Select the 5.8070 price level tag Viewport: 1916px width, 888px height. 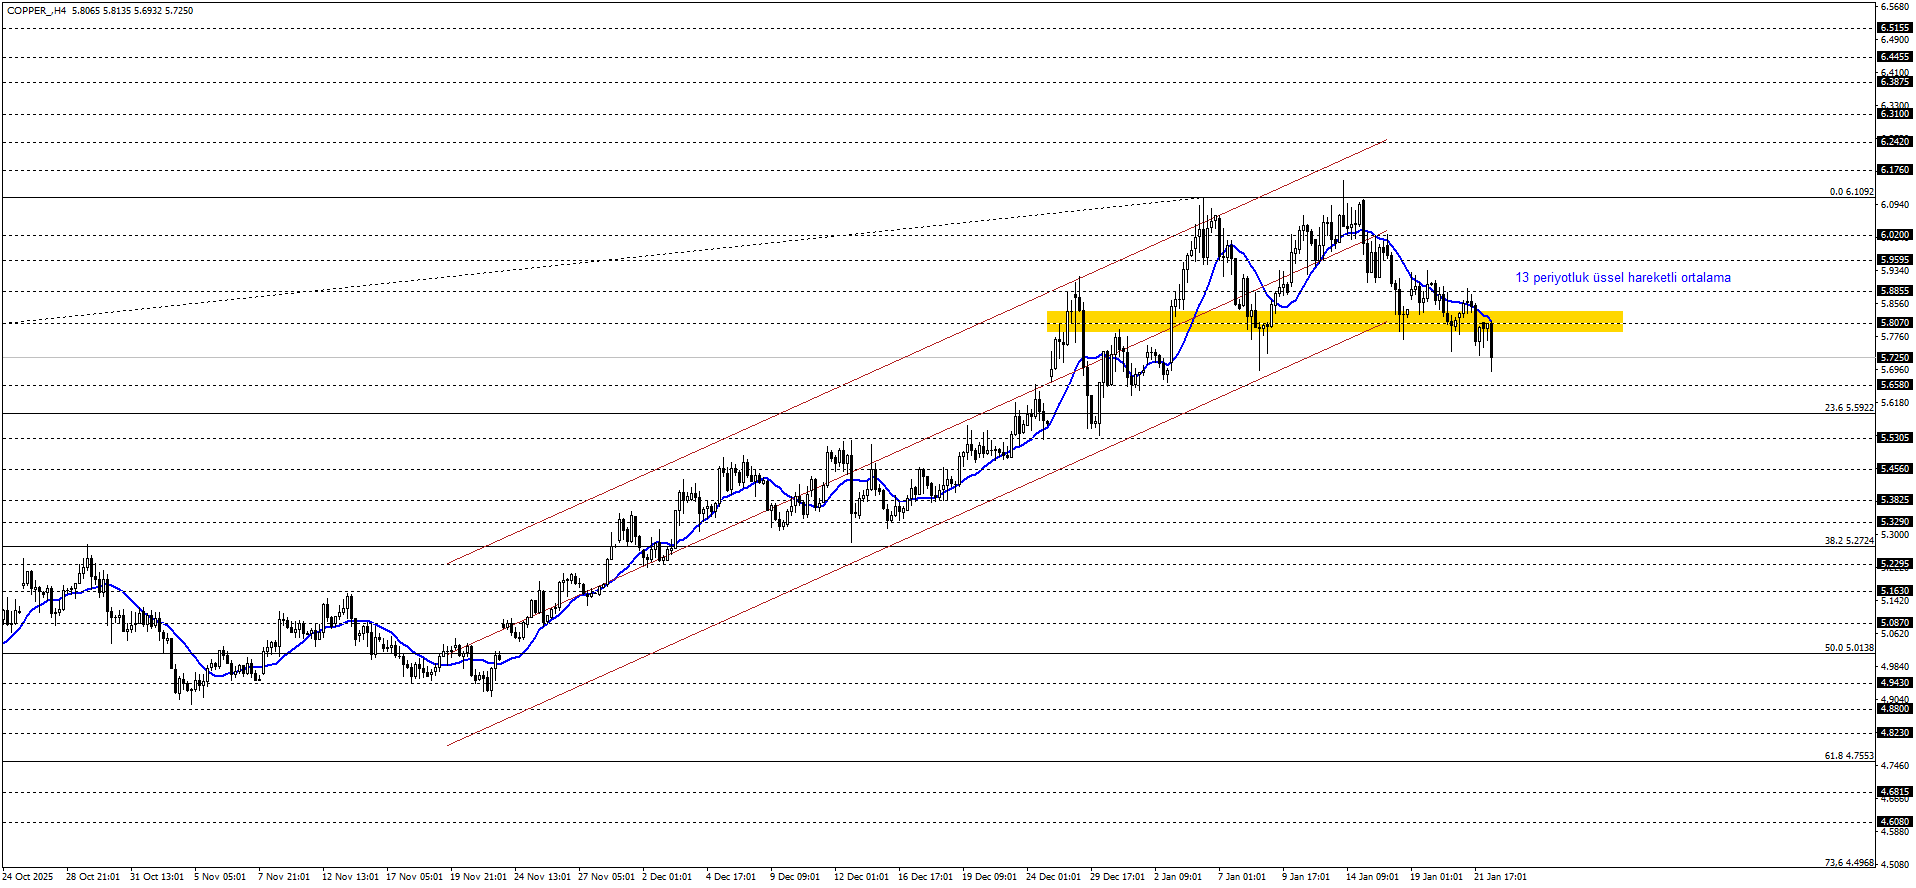click(x=1895, y=323)
